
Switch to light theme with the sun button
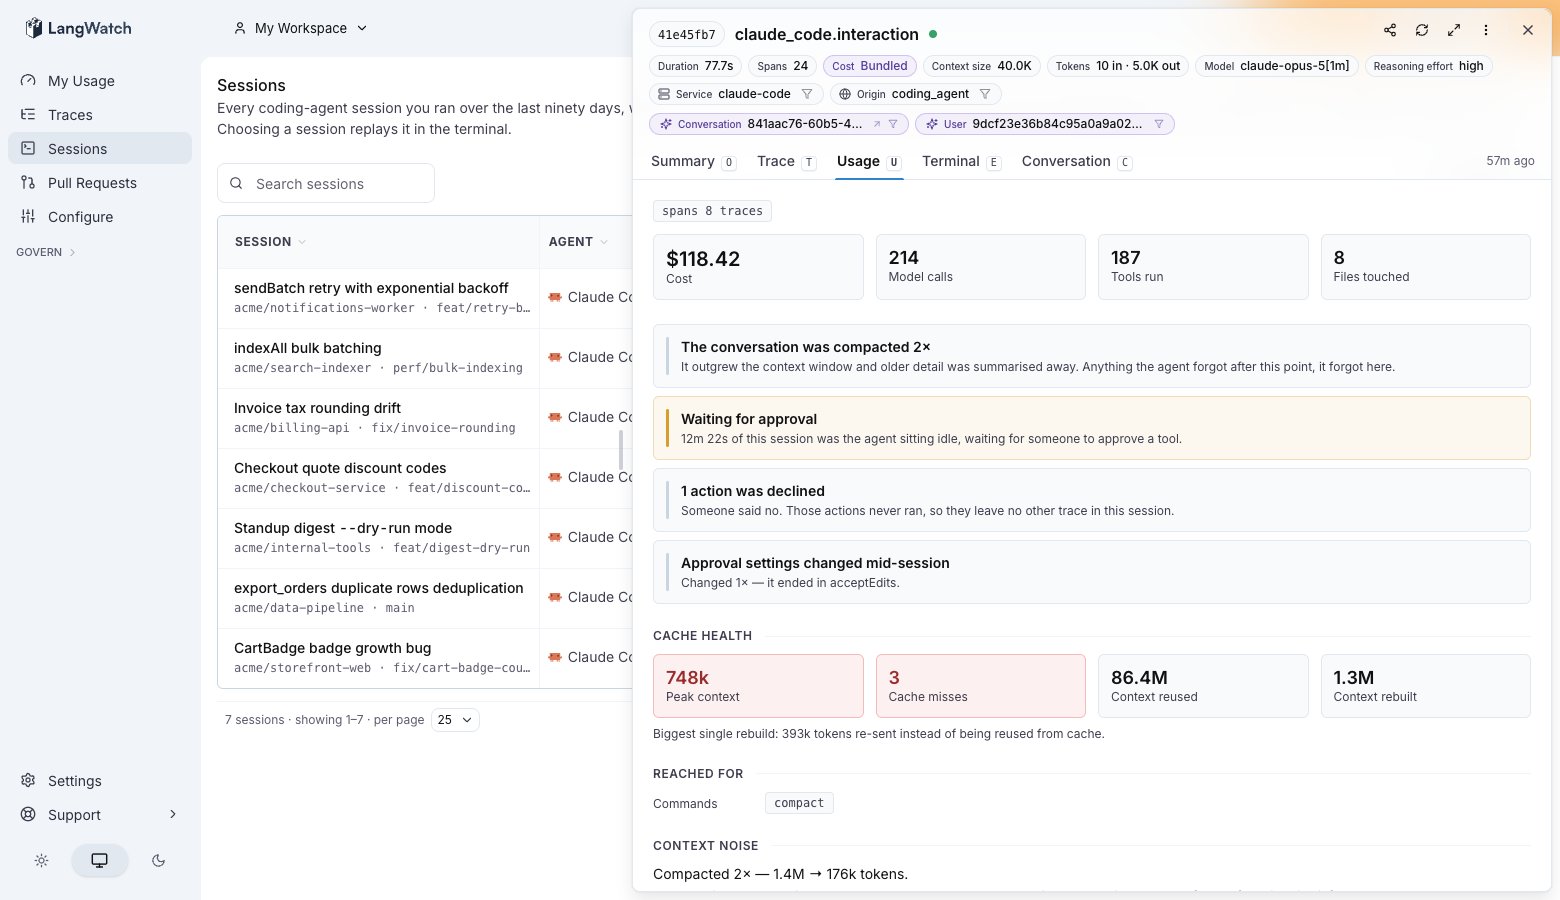pos(41,861)
